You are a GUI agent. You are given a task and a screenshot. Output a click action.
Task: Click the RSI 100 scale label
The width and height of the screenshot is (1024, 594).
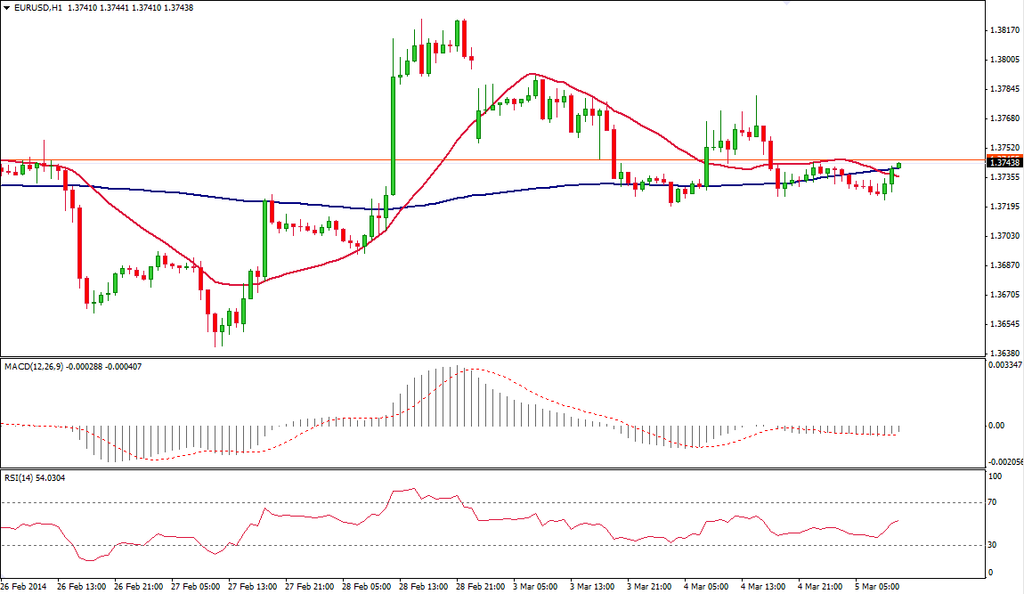tap(995, 478)
